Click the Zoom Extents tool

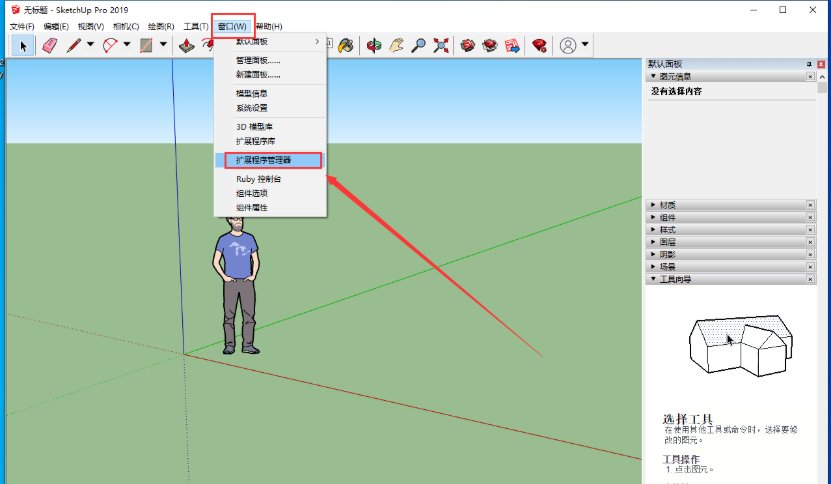point(441,46)
